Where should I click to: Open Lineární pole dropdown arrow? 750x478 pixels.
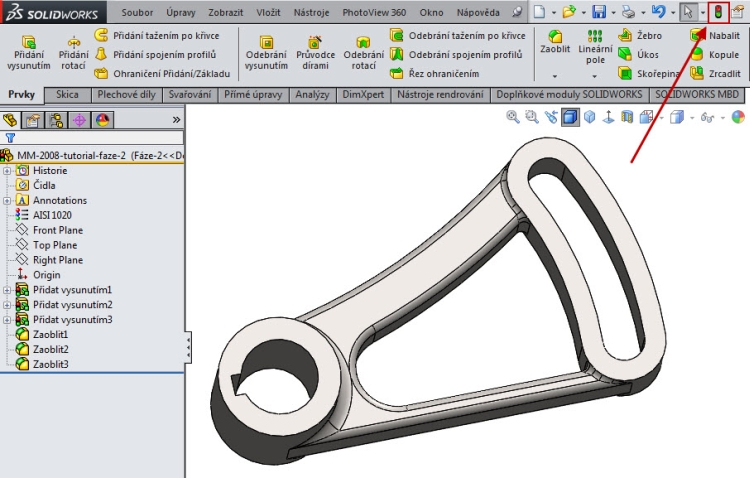(x=595, y=76)
